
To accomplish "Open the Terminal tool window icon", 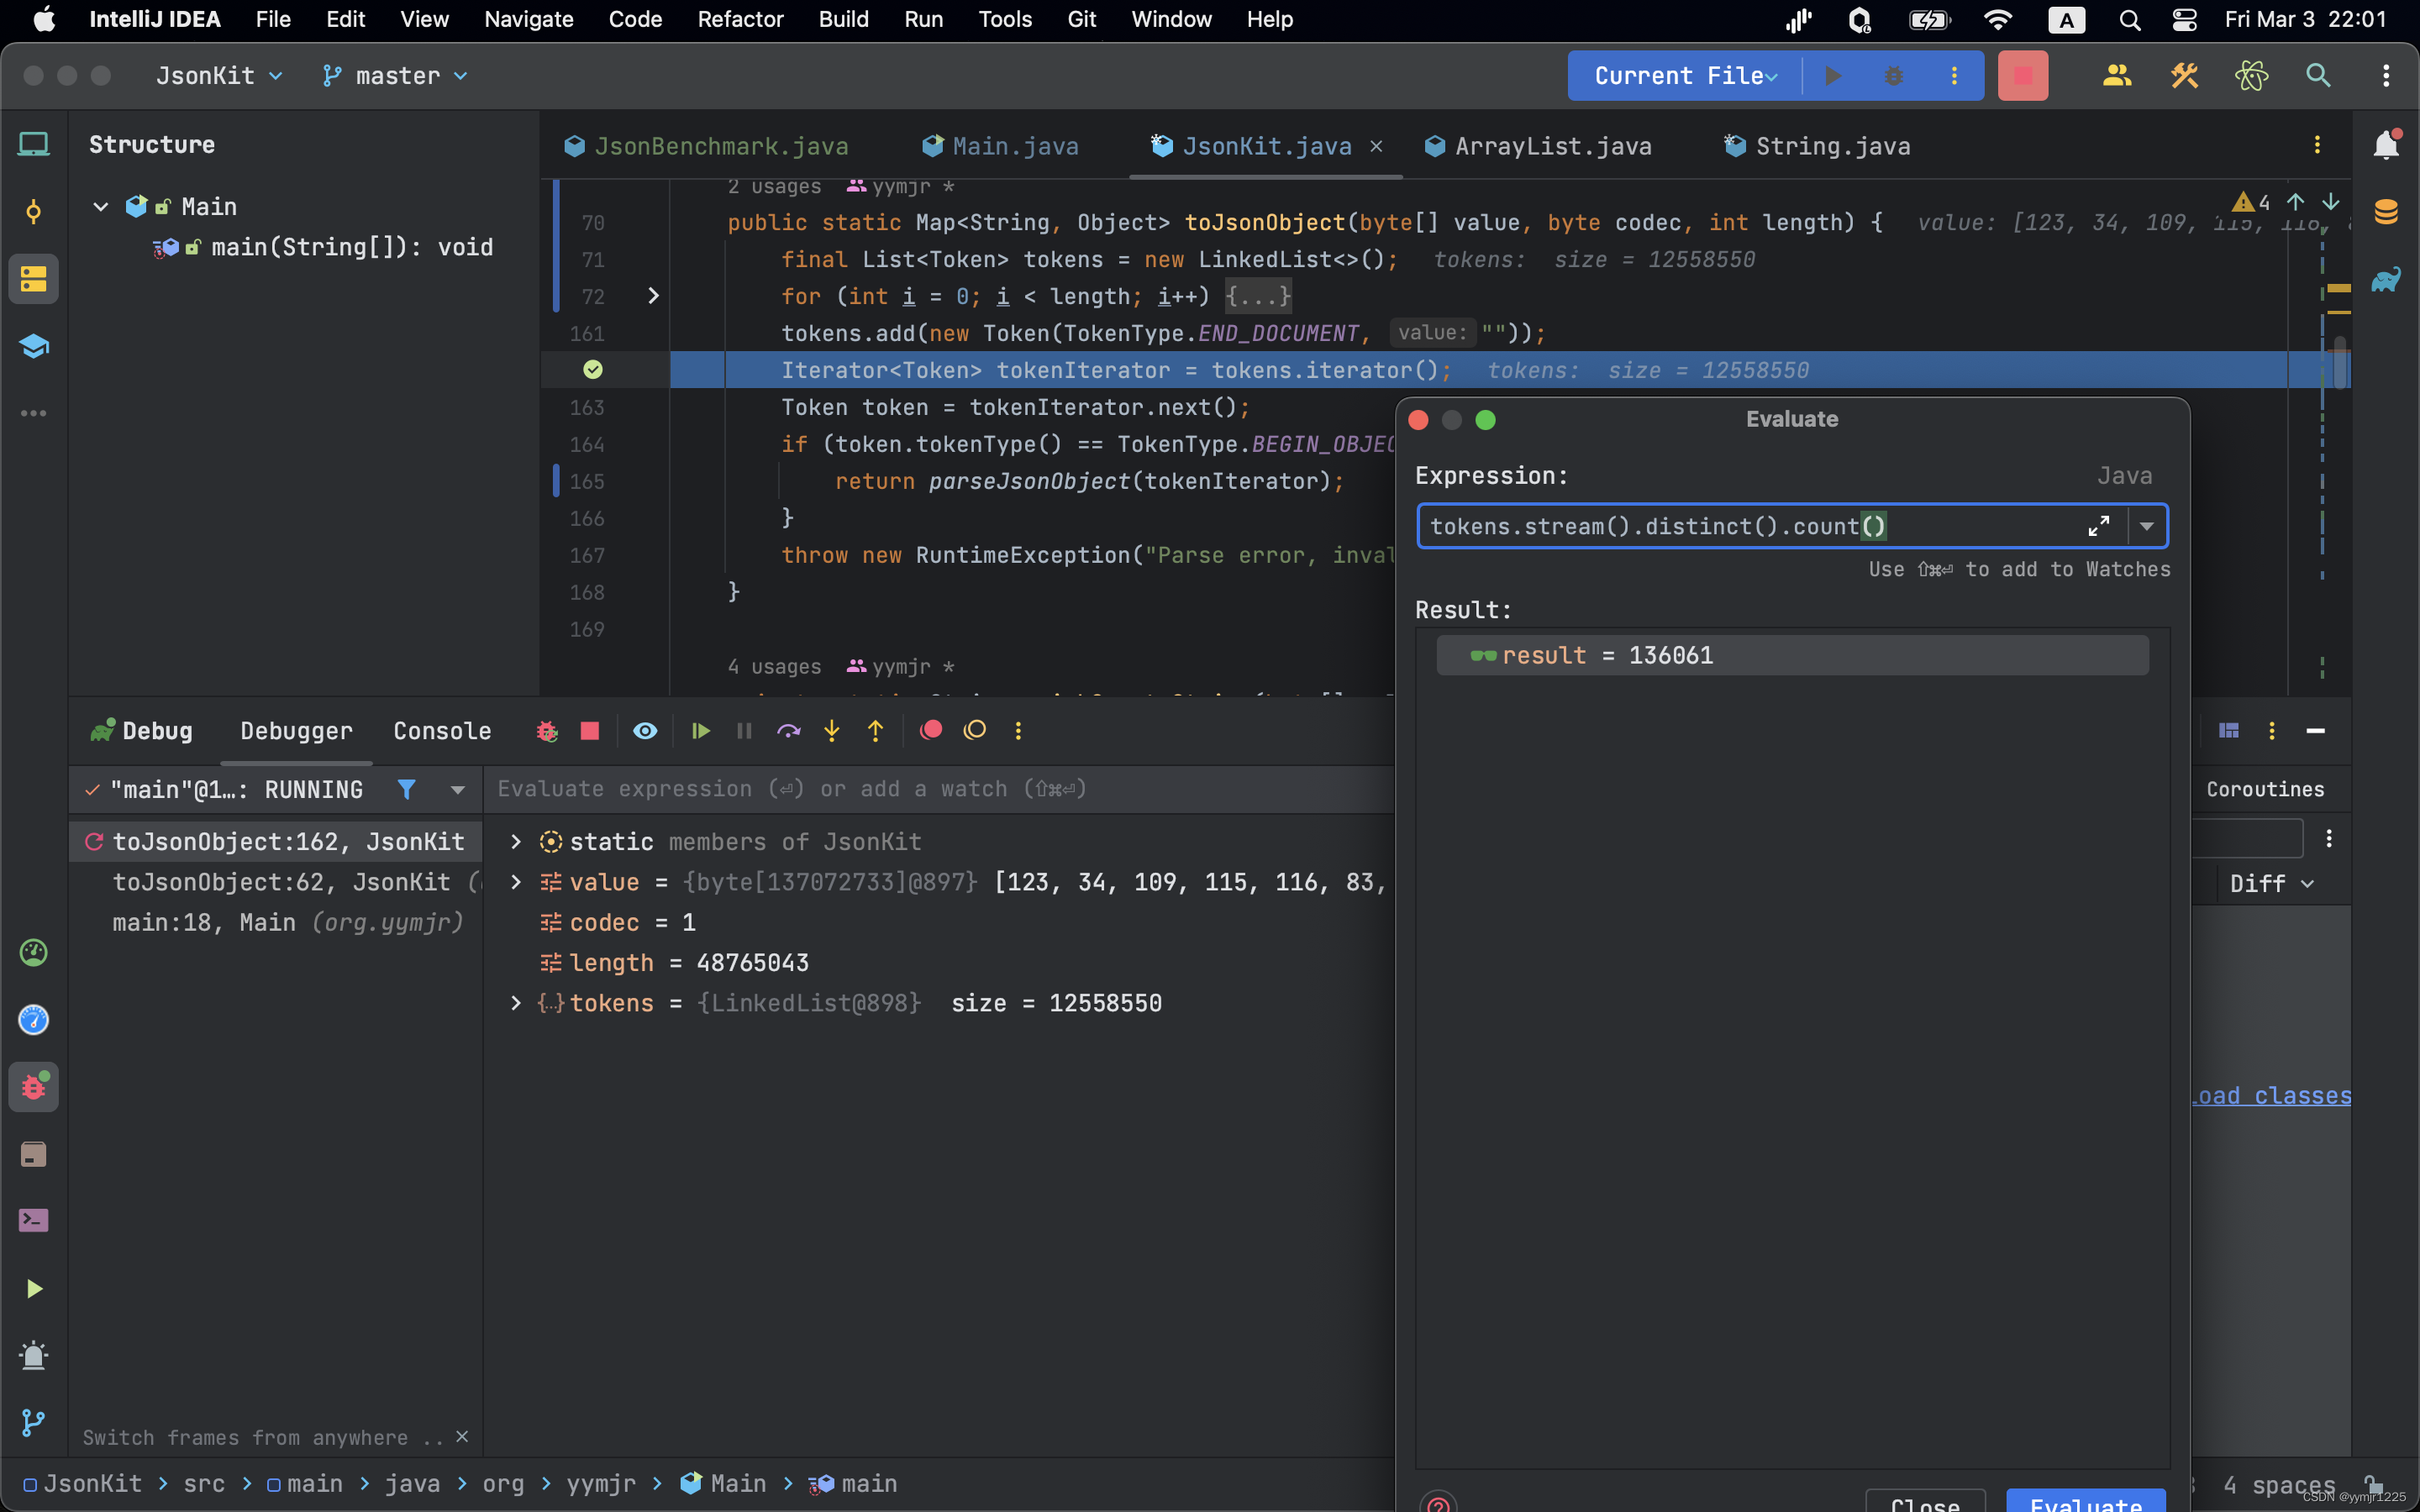I will pos(33,1220).
